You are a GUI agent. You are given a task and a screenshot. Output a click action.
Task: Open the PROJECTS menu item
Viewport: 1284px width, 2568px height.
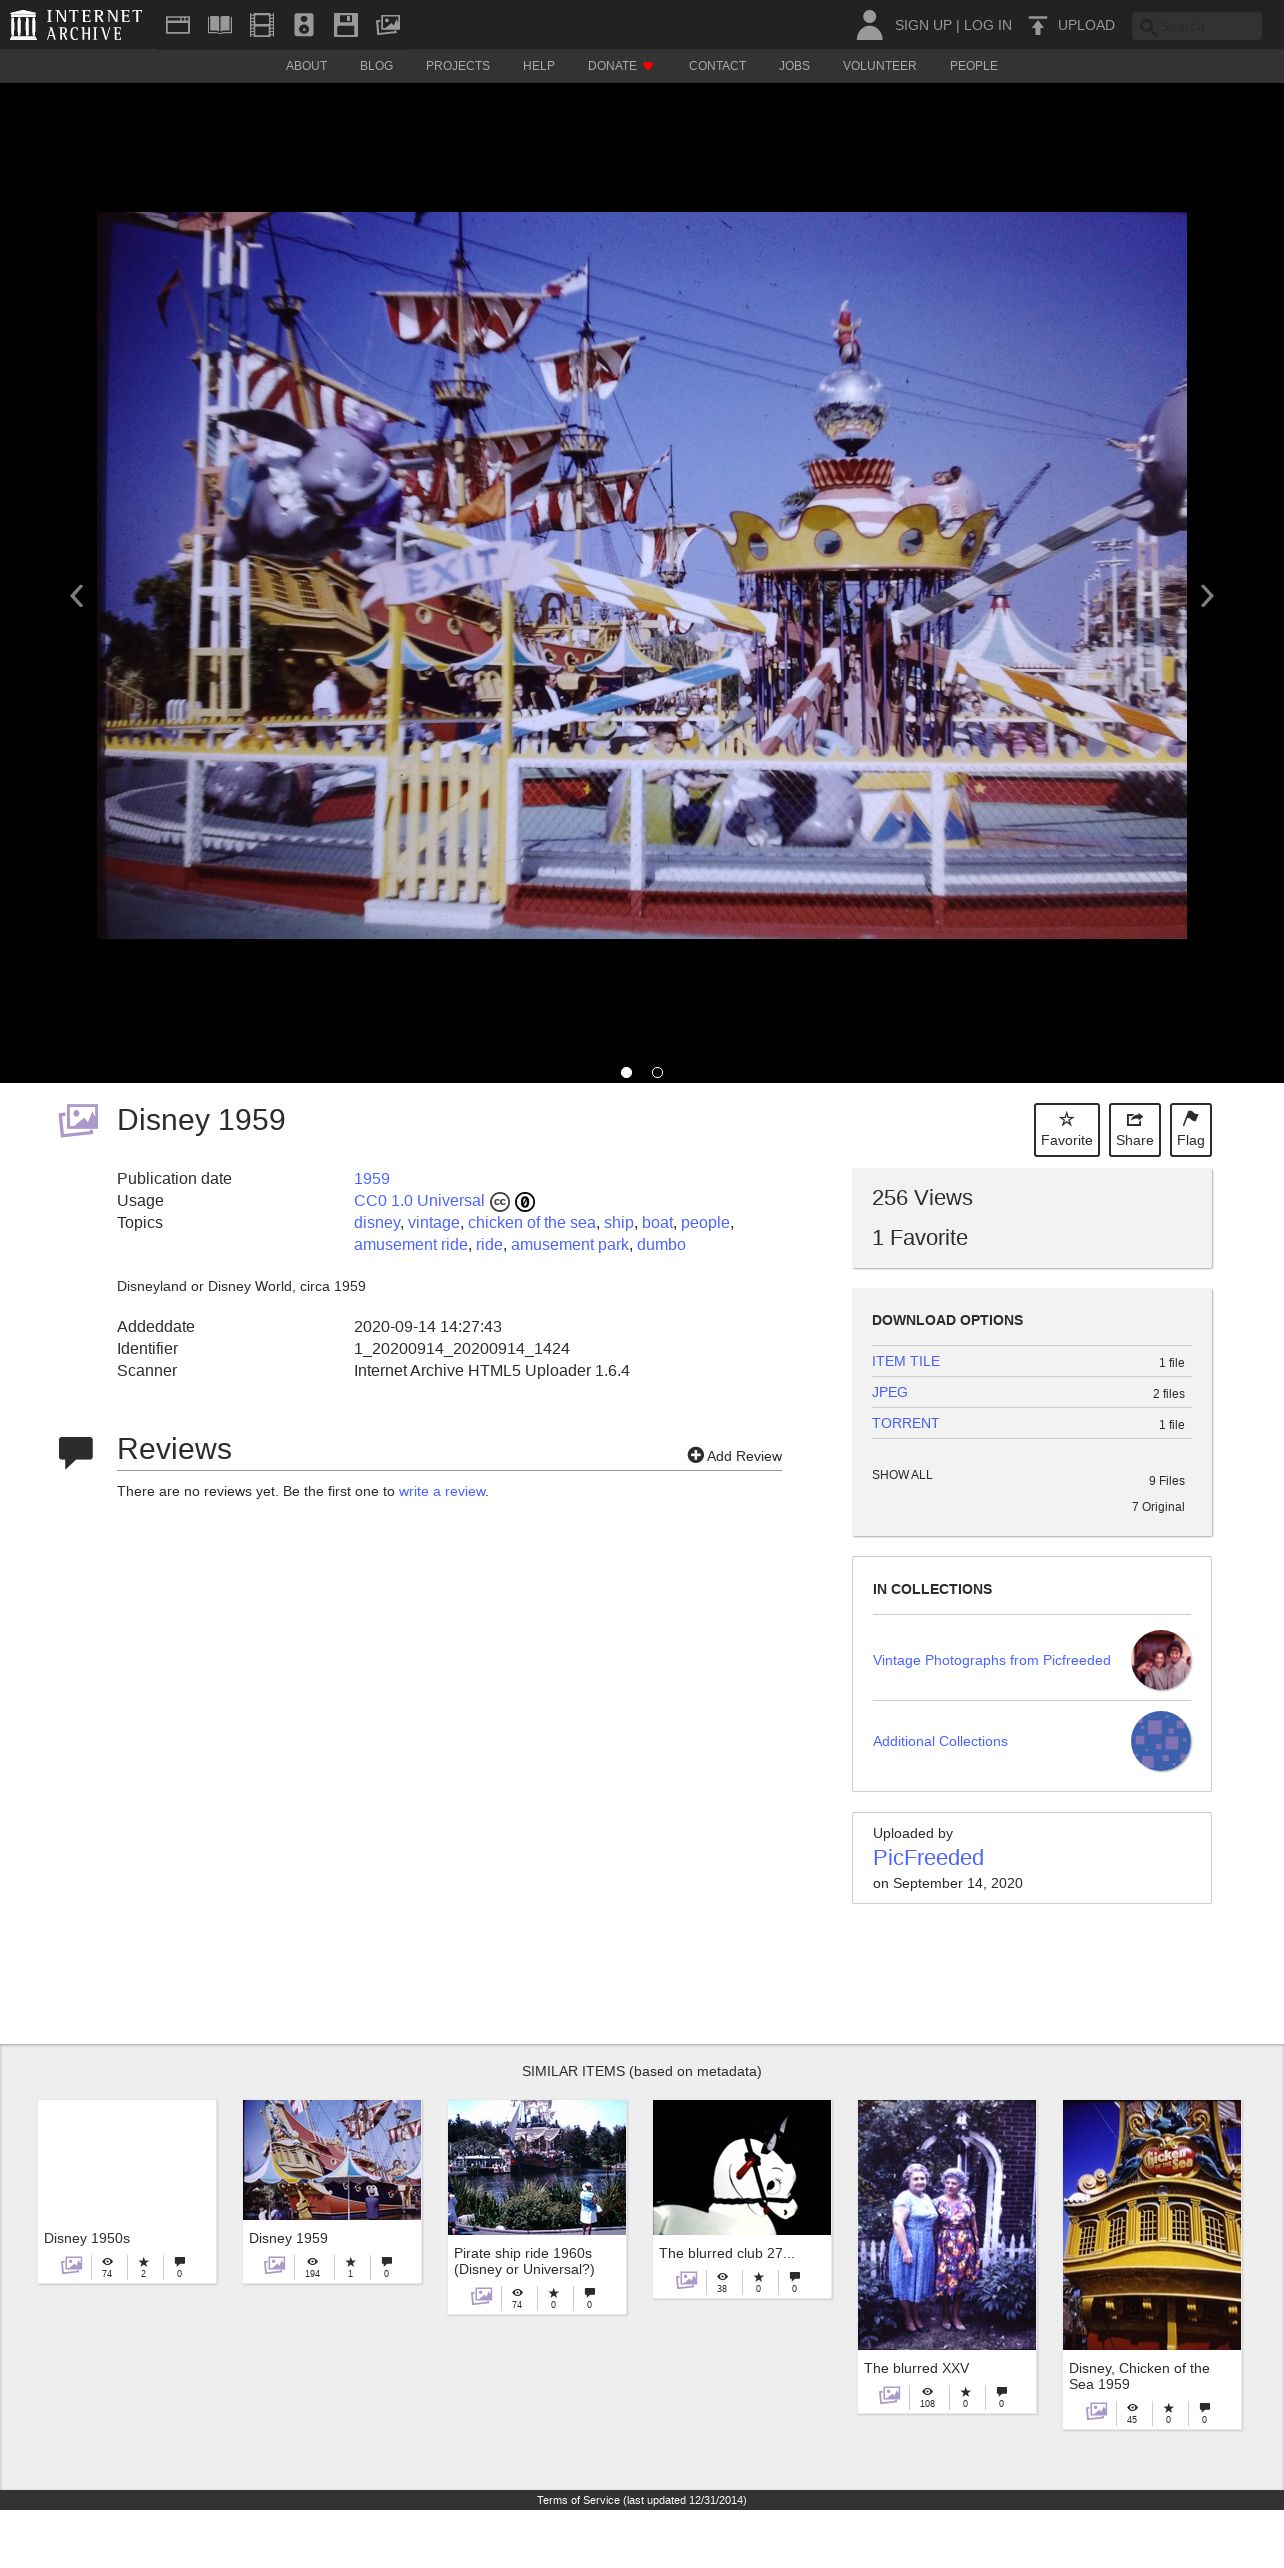458,66
